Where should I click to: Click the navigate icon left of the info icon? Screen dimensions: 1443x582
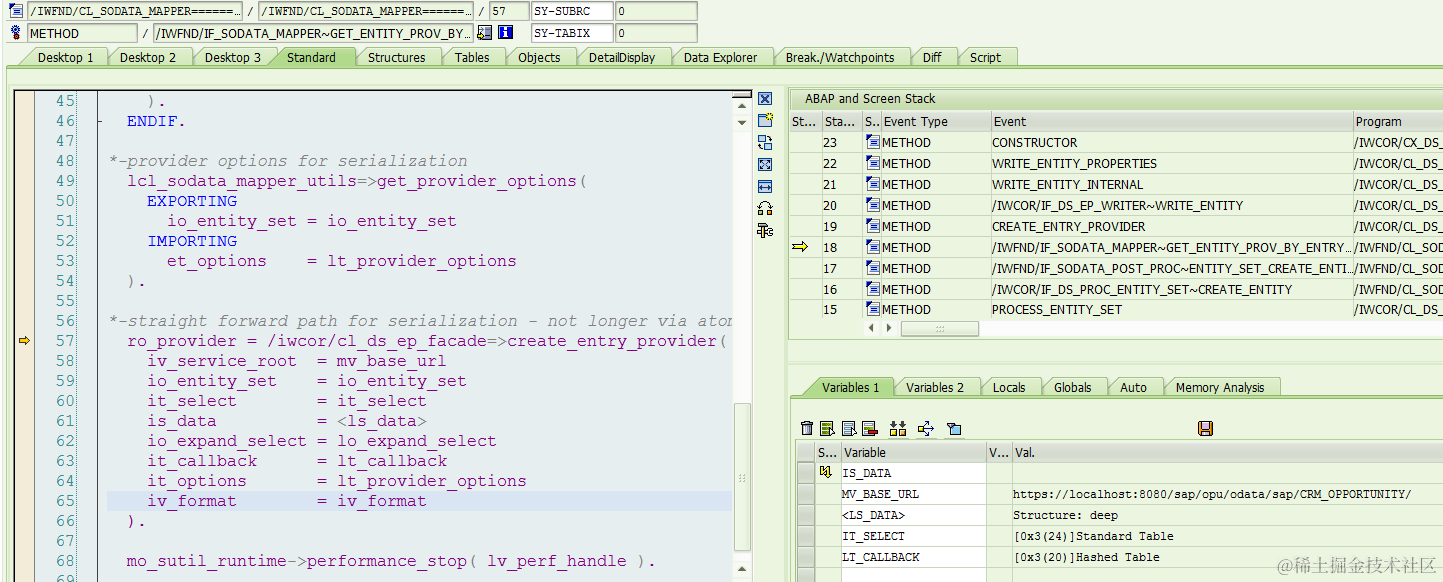484,33
